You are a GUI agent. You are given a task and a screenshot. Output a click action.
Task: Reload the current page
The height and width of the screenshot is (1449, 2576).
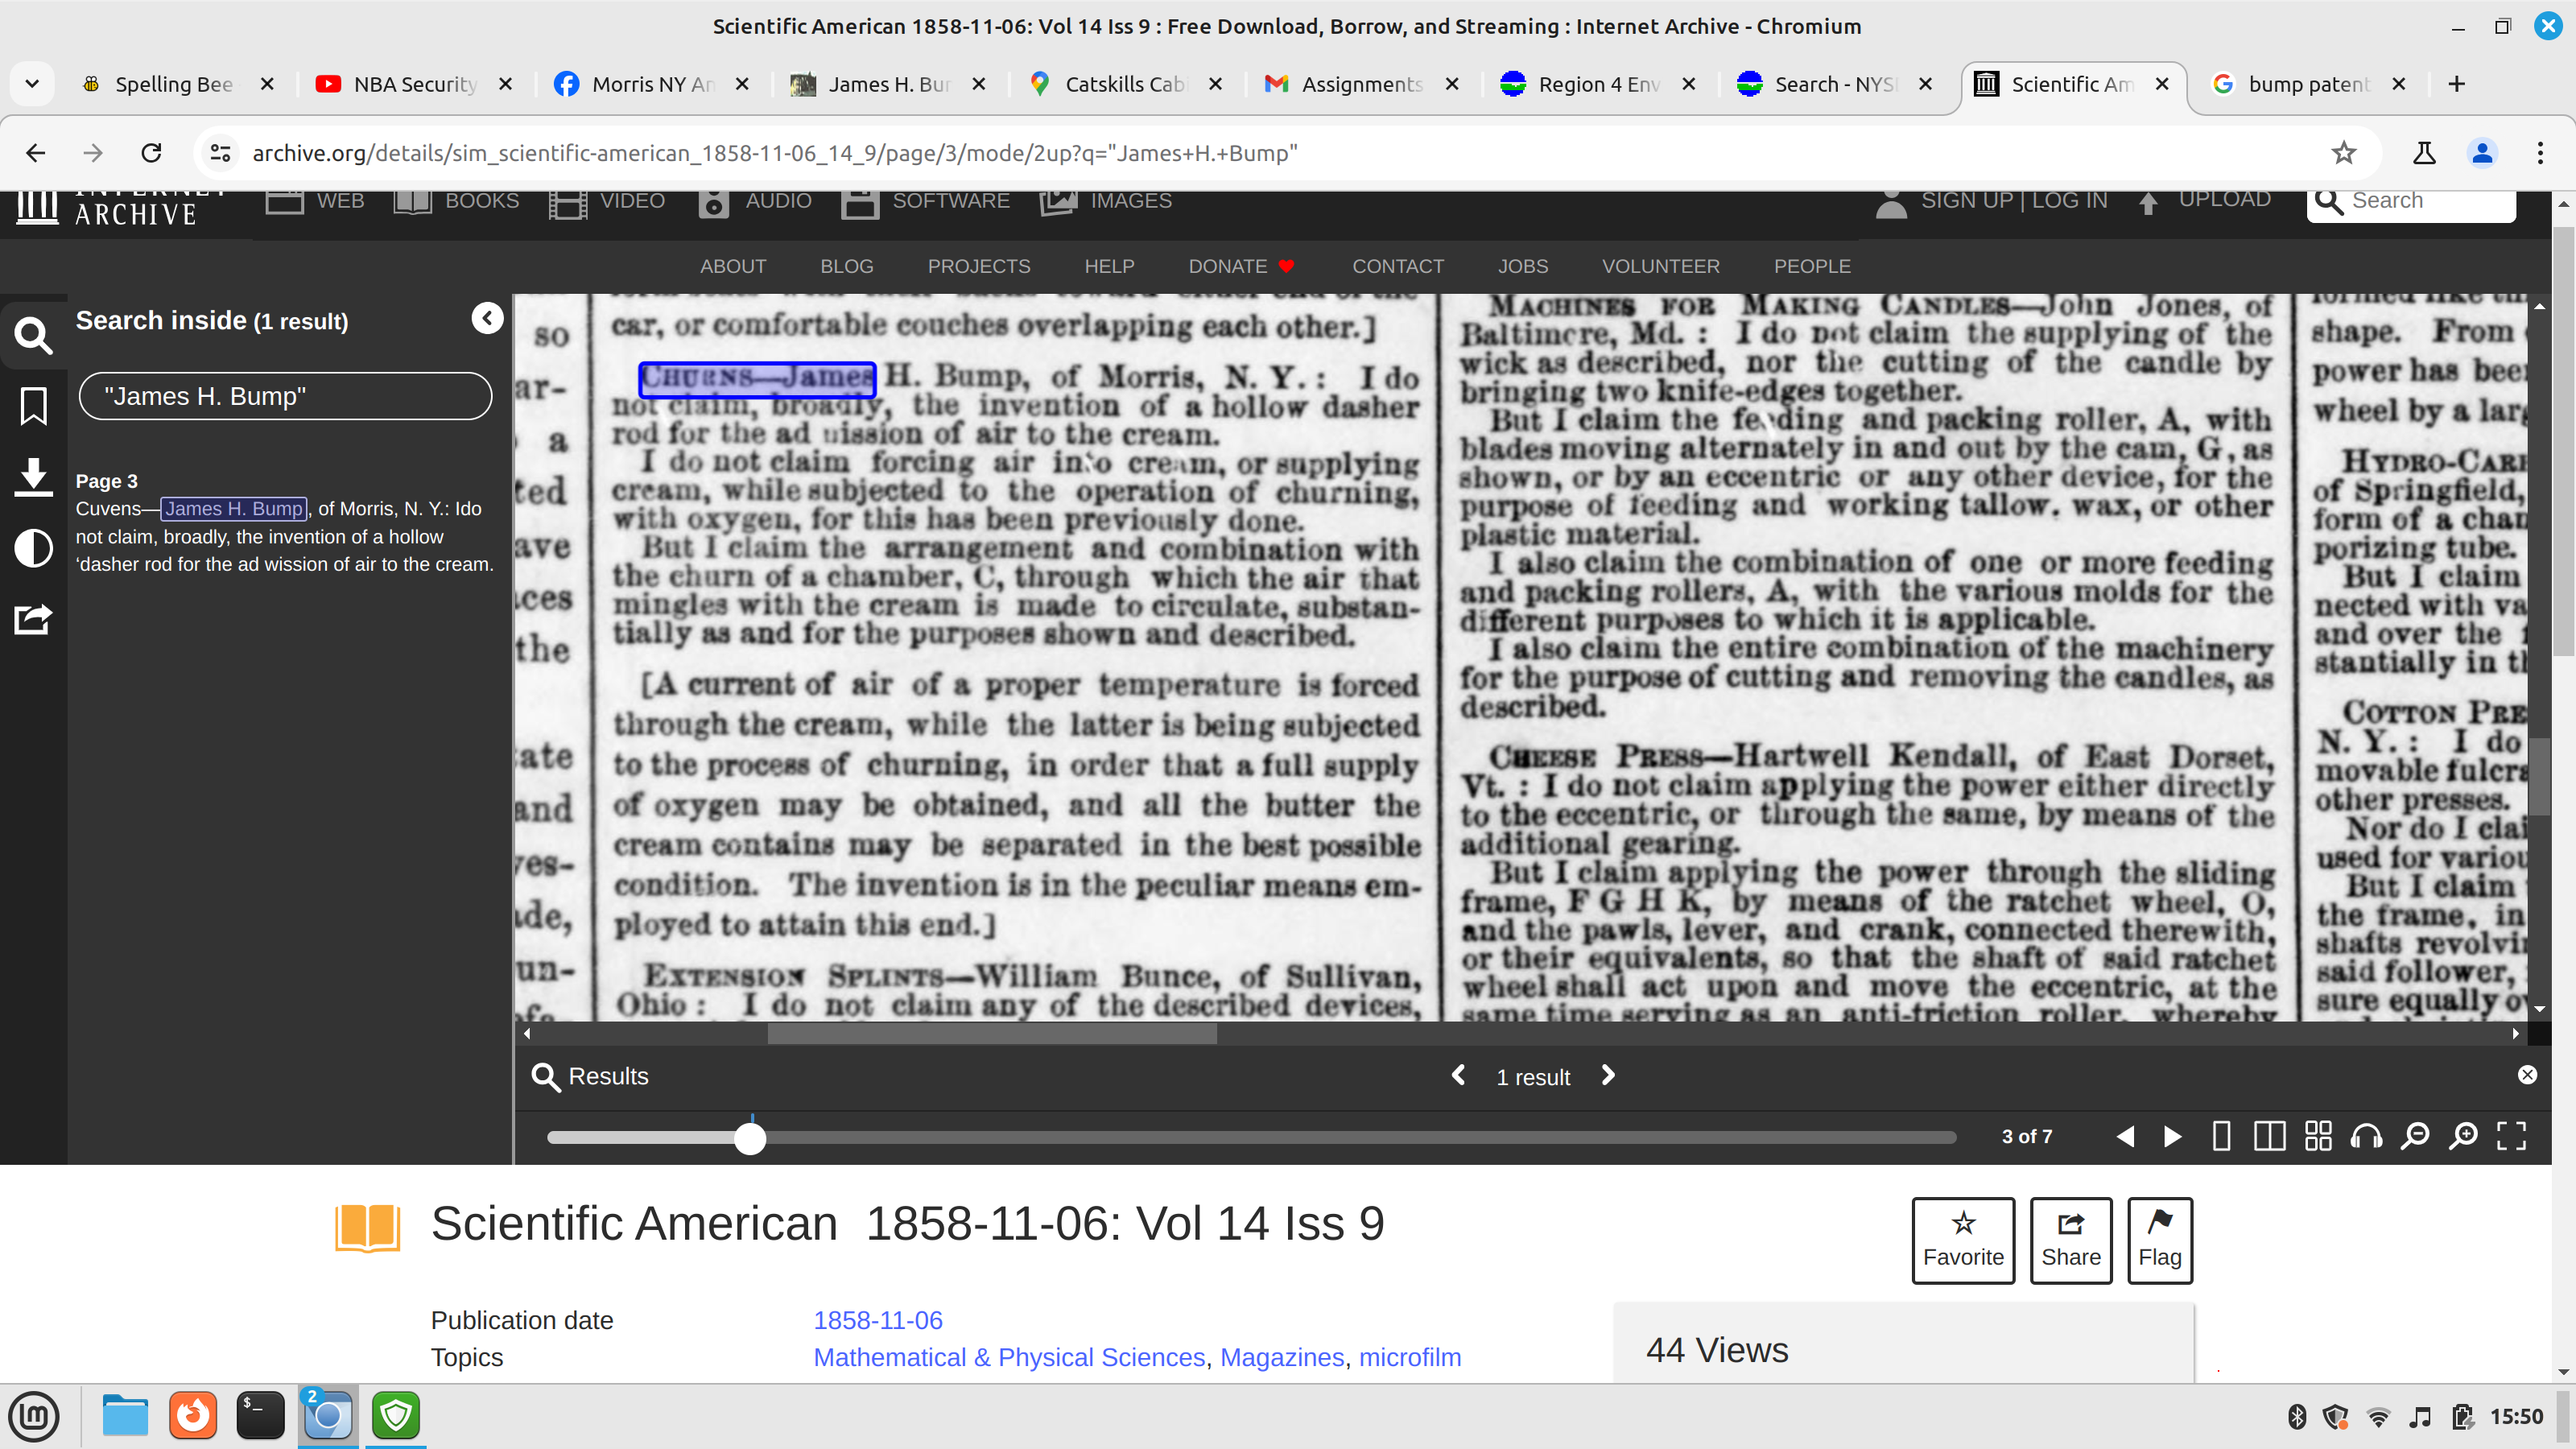click(151, 153)
